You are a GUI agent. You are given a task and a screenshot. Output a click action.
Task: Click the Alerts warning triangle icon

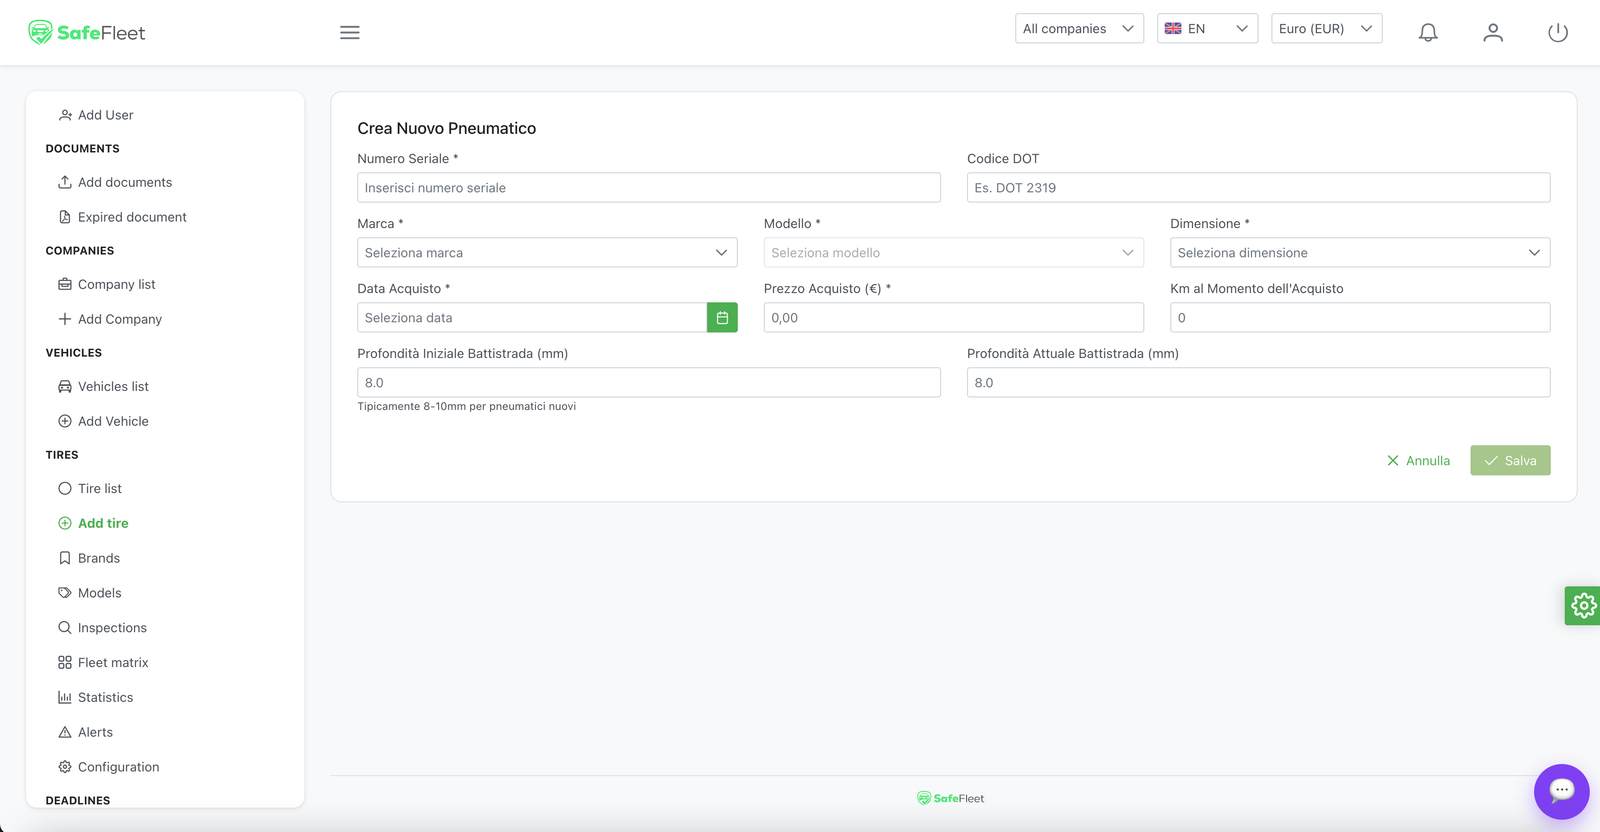click(65, 732)
